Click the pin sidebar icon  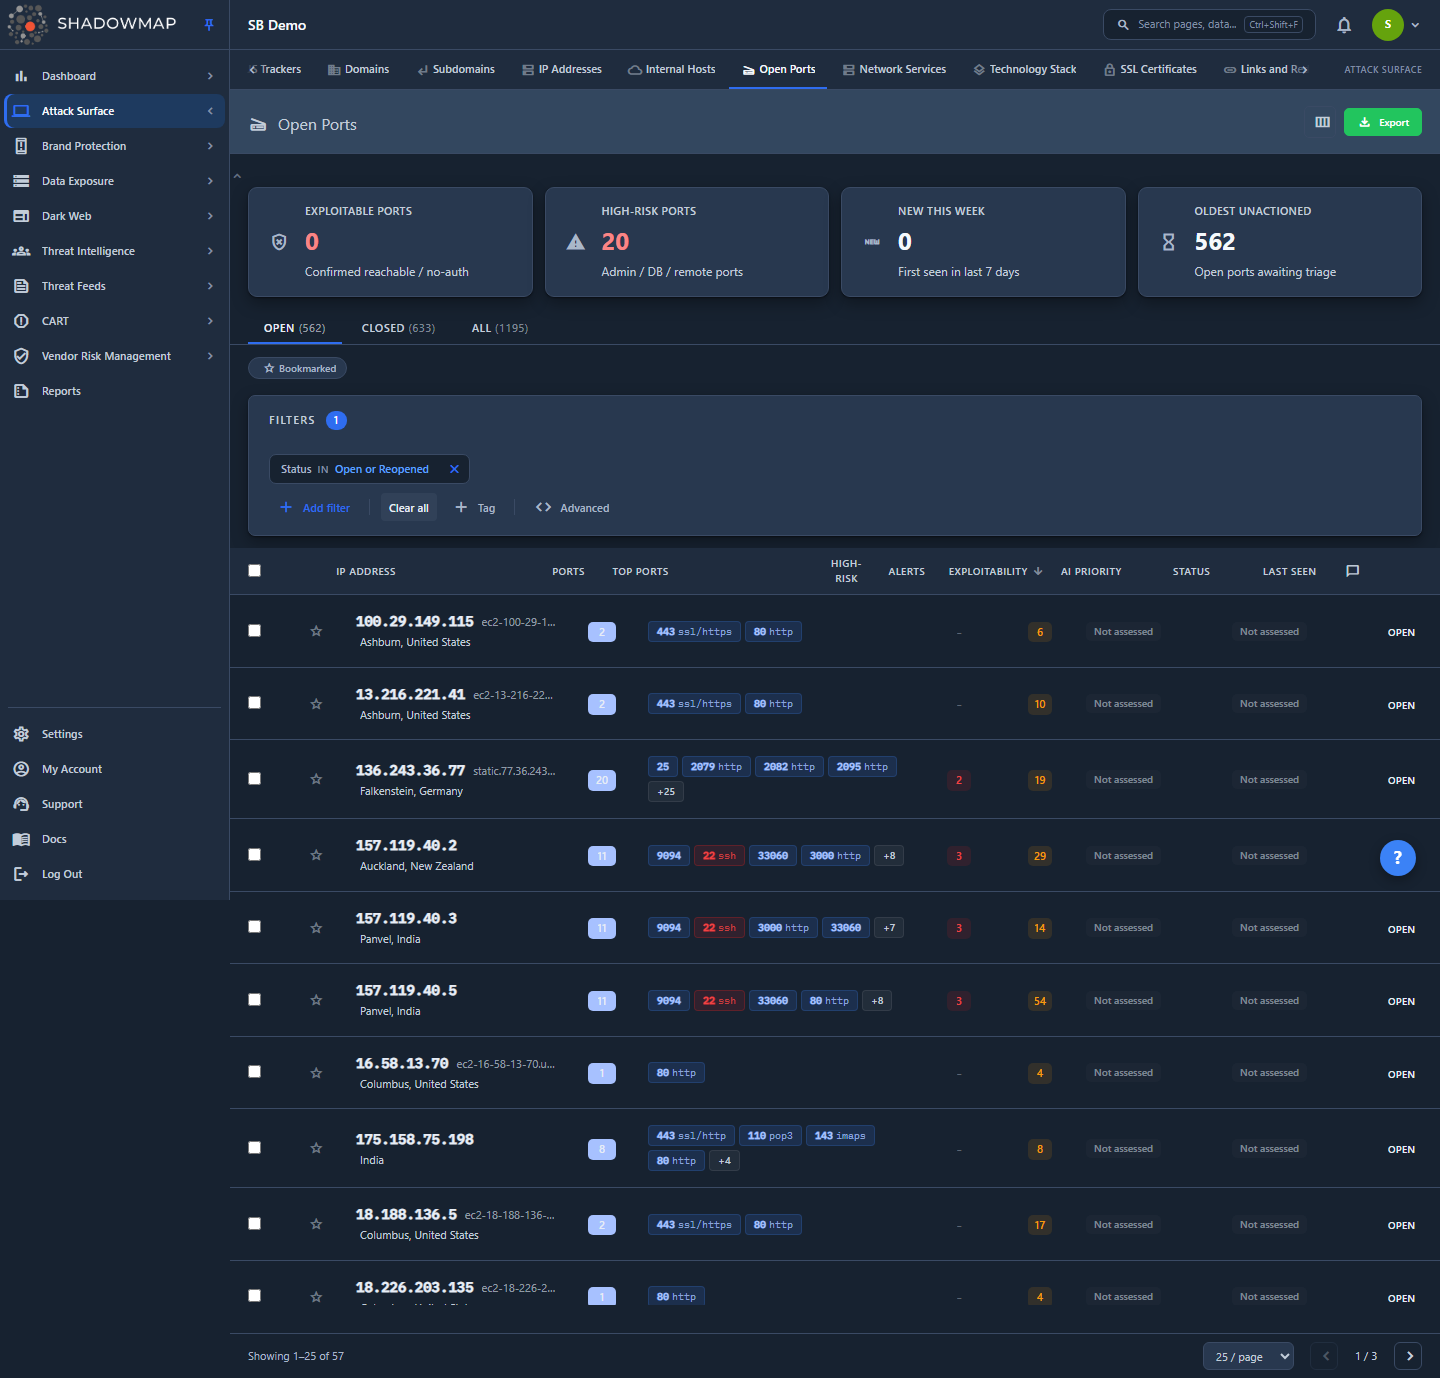pos(209,25)
